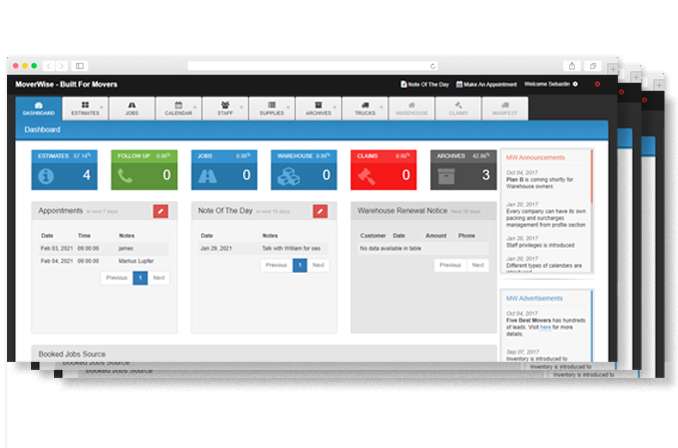Click the Archives box icon

(x=446, y=176)
